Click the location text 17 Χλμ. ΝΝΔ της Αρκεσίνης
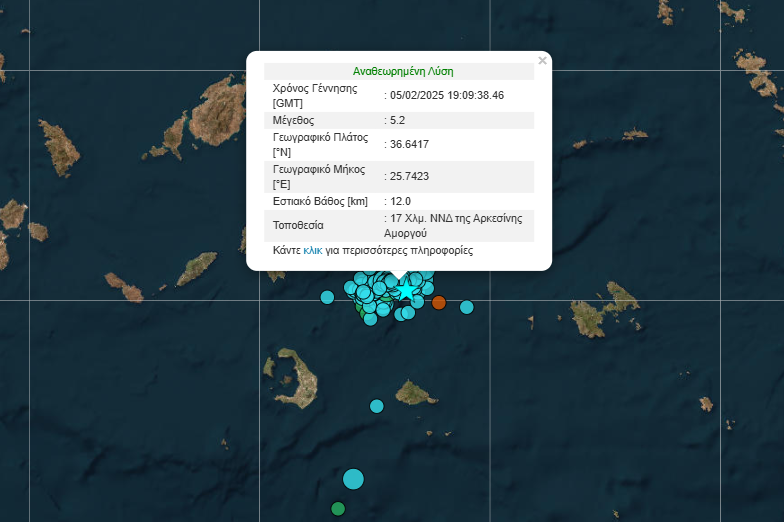Screen dimensions: 784x522 456,218
